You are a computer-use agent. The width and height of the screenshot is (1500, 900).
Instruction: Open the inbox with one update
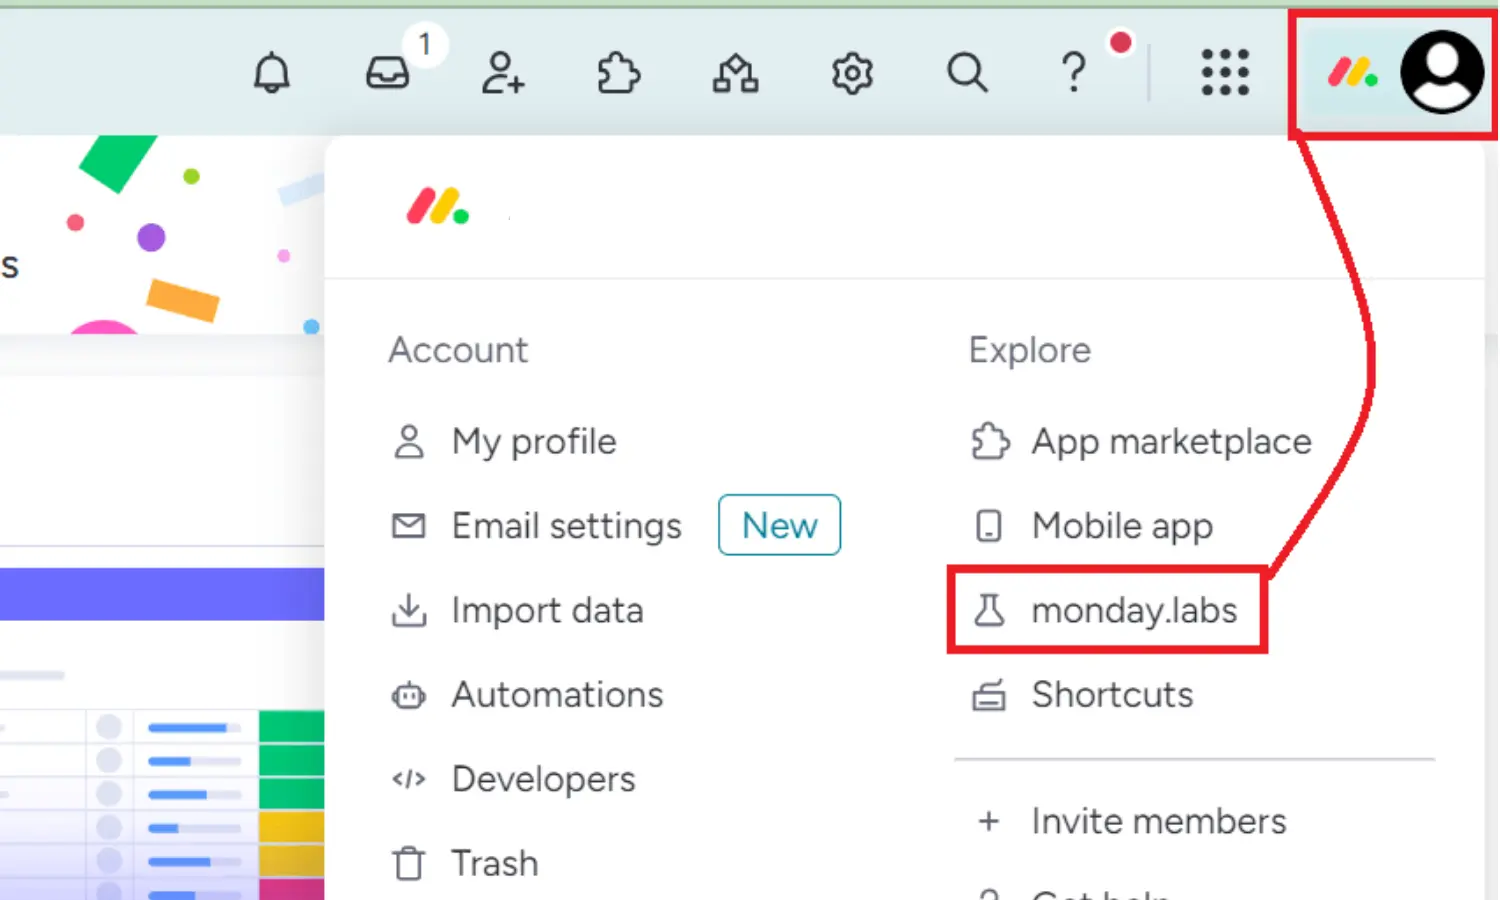point(388,73)
